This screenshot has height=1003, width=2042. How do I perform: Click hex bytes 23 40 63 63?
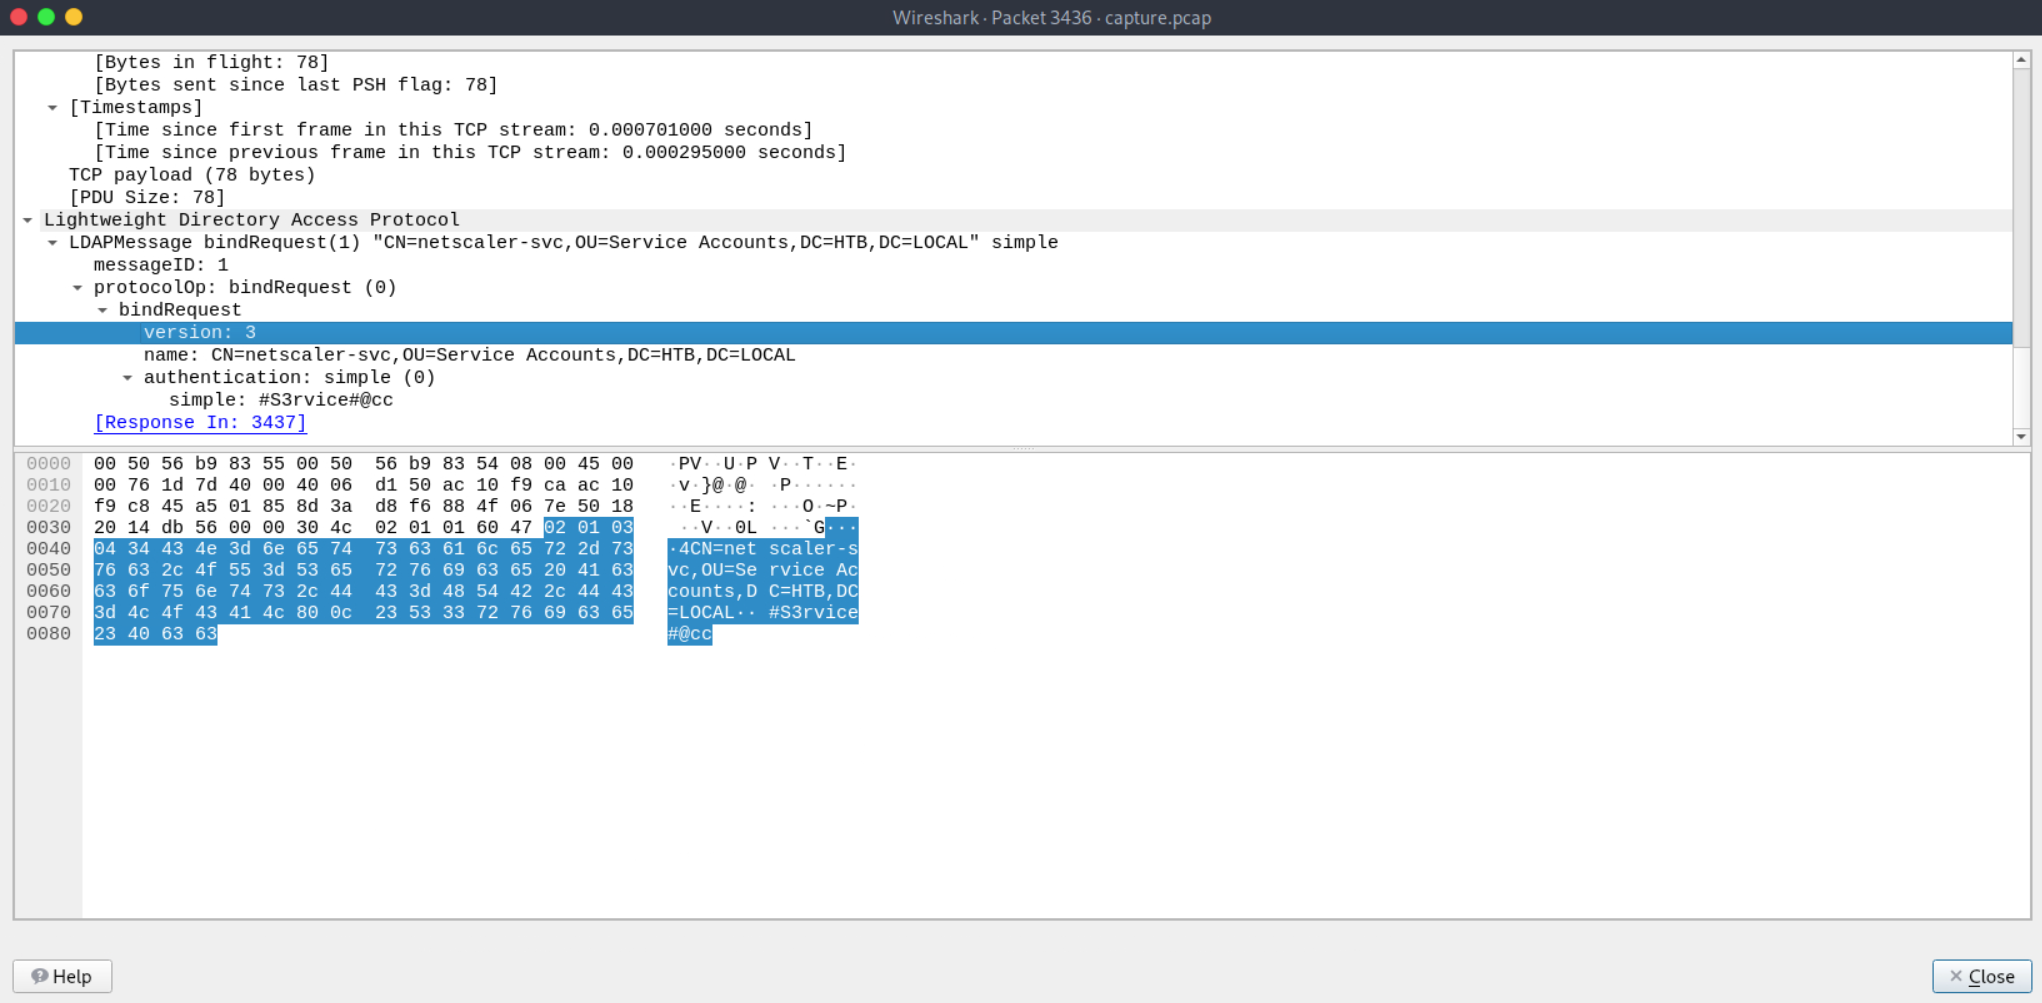[155, 634]
